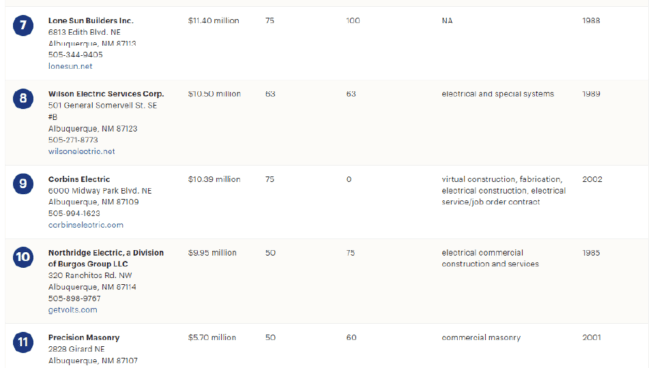
Task: Click the electrical and special systems text
Action: point(498,94)
